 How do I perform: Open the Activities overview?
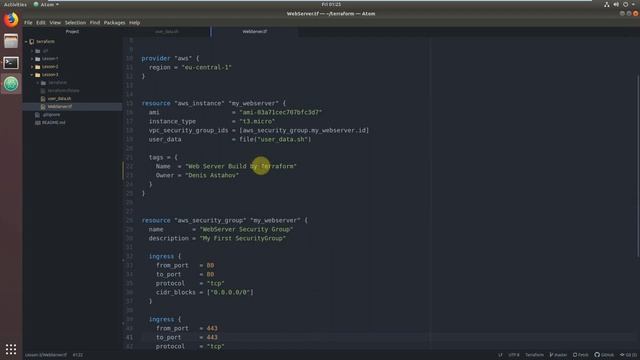point(15,4)
